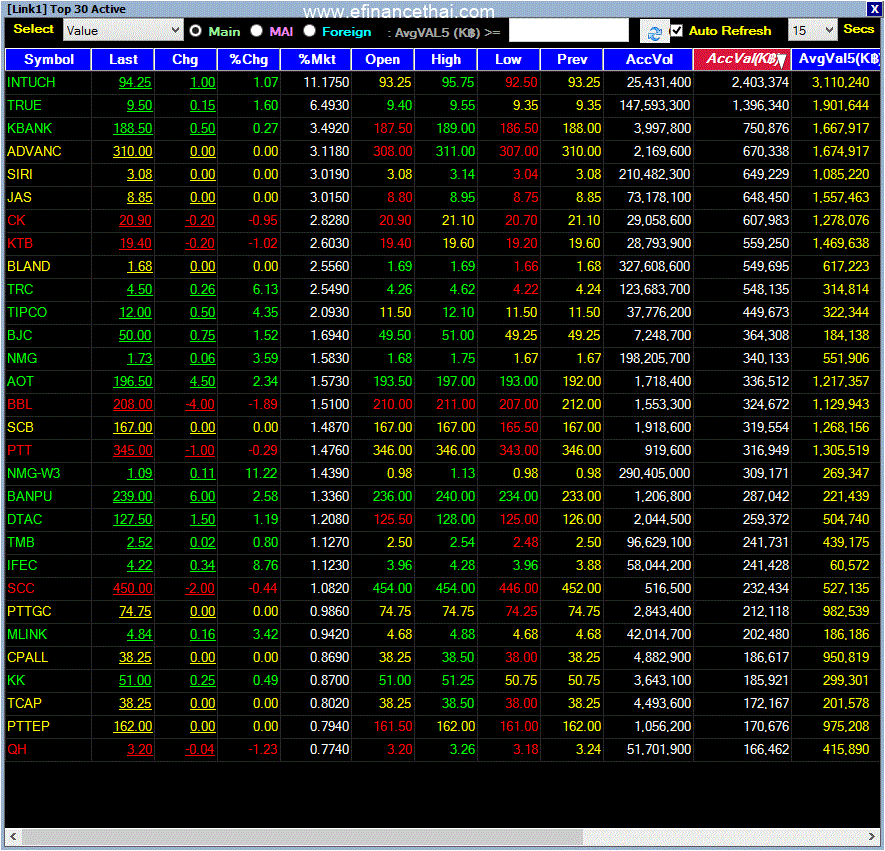Screen dimensions: 885x851
Task: Select the QH symbol
Action: [16, 750]
